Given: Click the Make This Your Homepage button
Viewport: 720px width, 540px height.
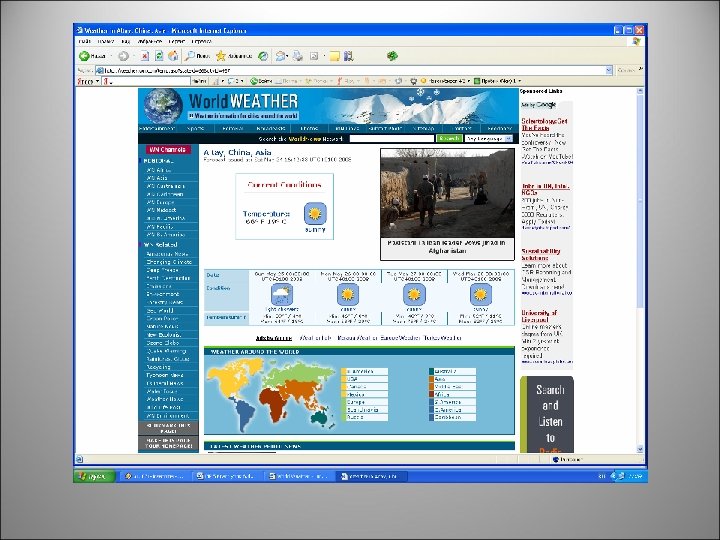Looking at the screenshot, I should coord(168,443).
